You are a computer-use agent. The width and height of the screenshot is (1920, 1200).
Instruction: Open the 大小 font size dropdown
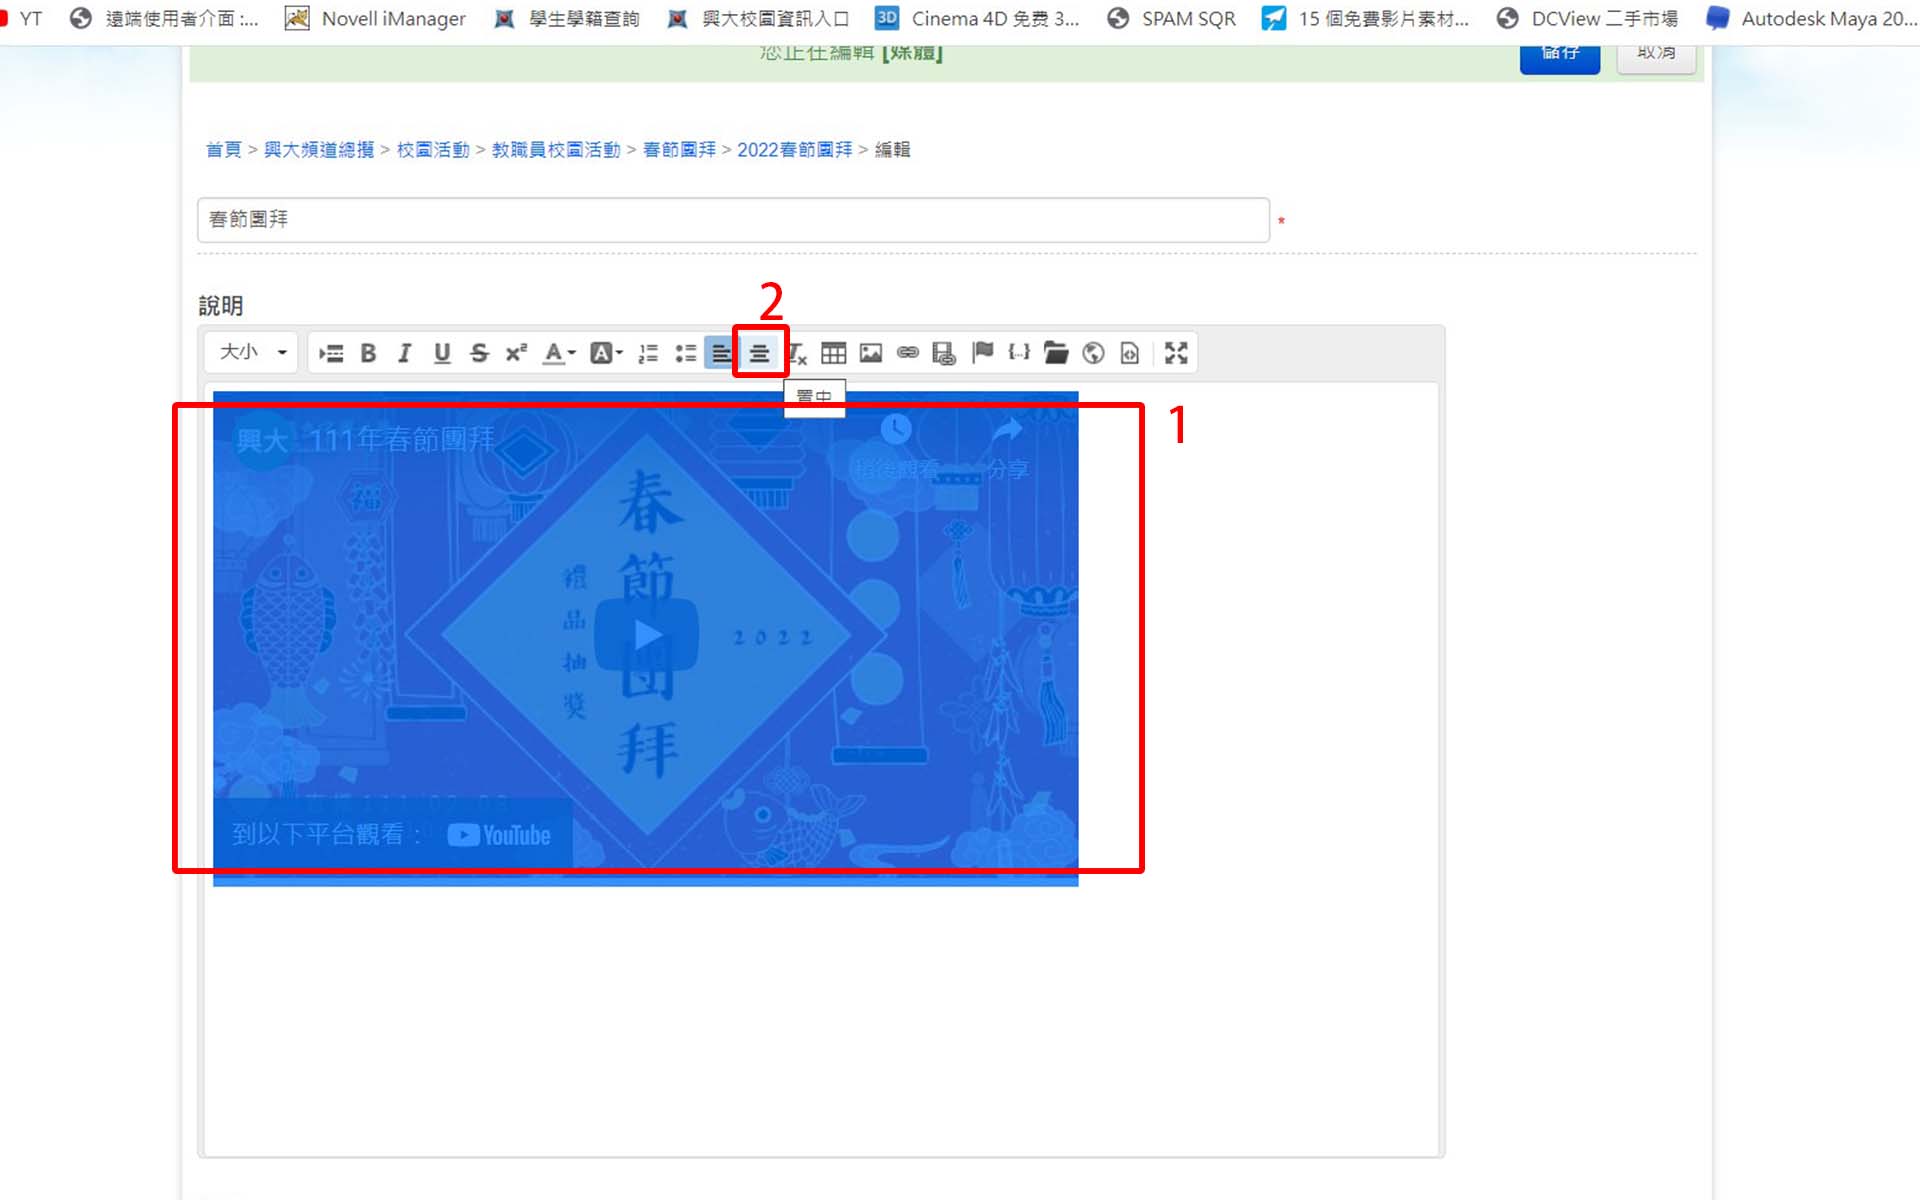pos(253,353)
